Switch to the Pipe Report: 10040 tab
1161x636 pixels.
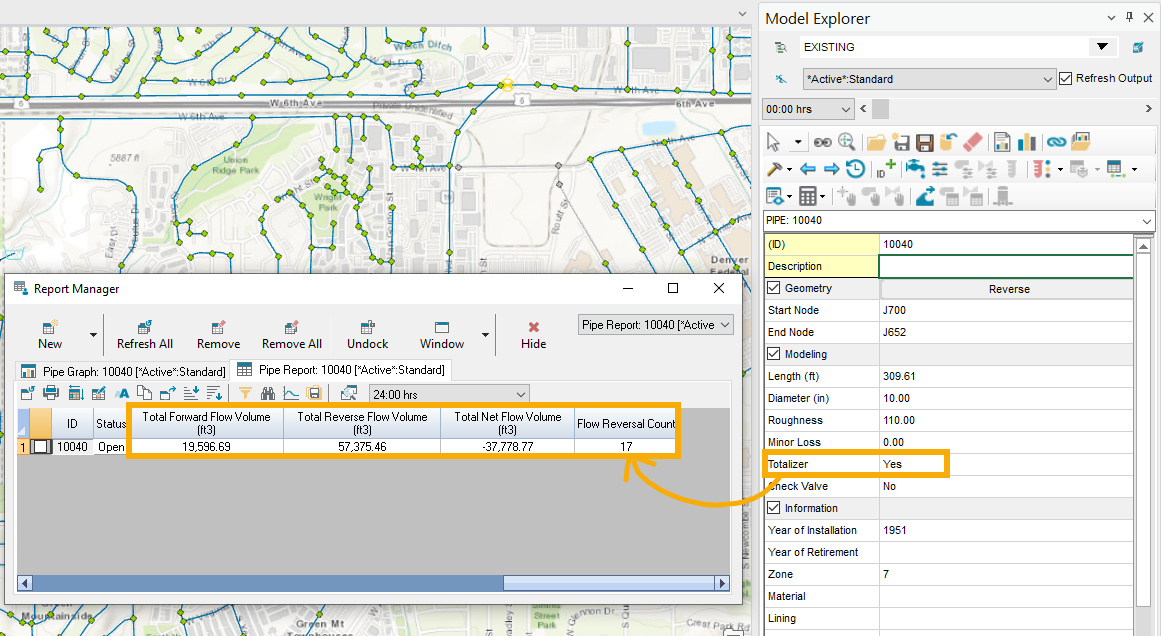tap(341, 369)
